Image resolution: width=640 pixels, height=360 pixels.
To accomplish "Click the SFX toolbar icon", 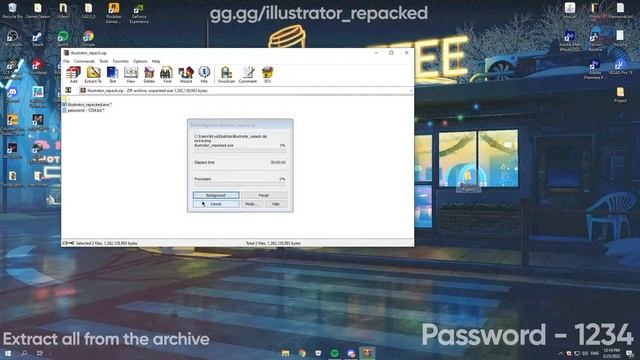I will pos(267,75).
